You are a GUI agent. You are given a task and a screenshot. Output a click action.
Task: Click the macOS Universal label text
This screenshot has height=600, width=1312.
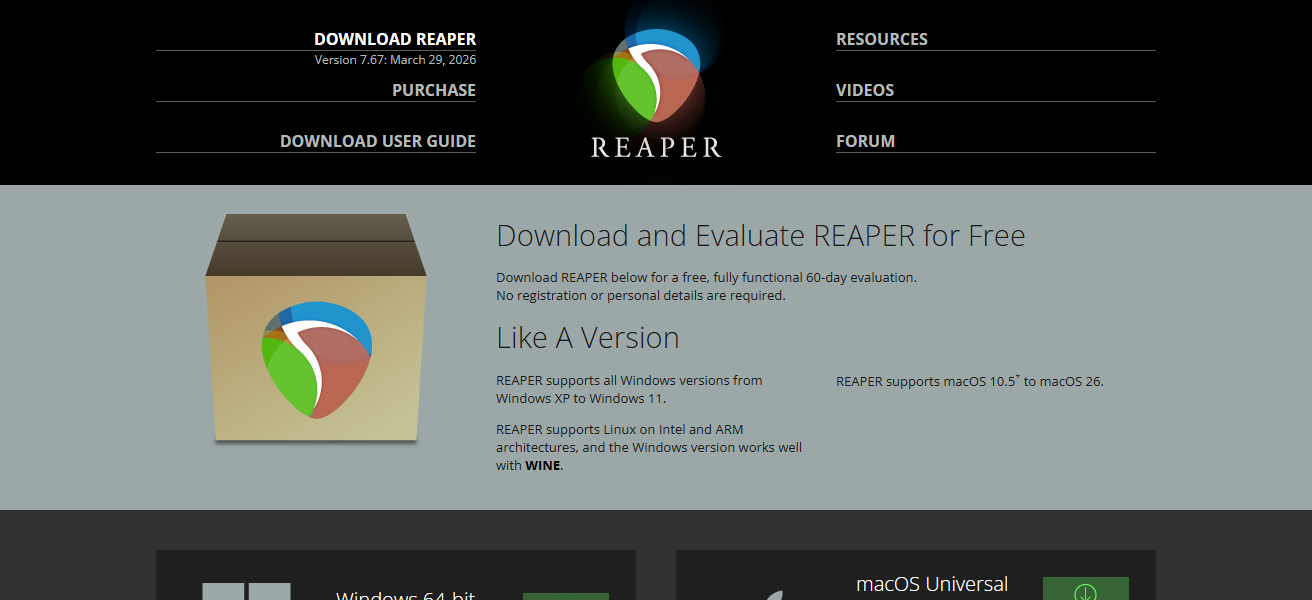pyautogui.click(x=932, y=585)
